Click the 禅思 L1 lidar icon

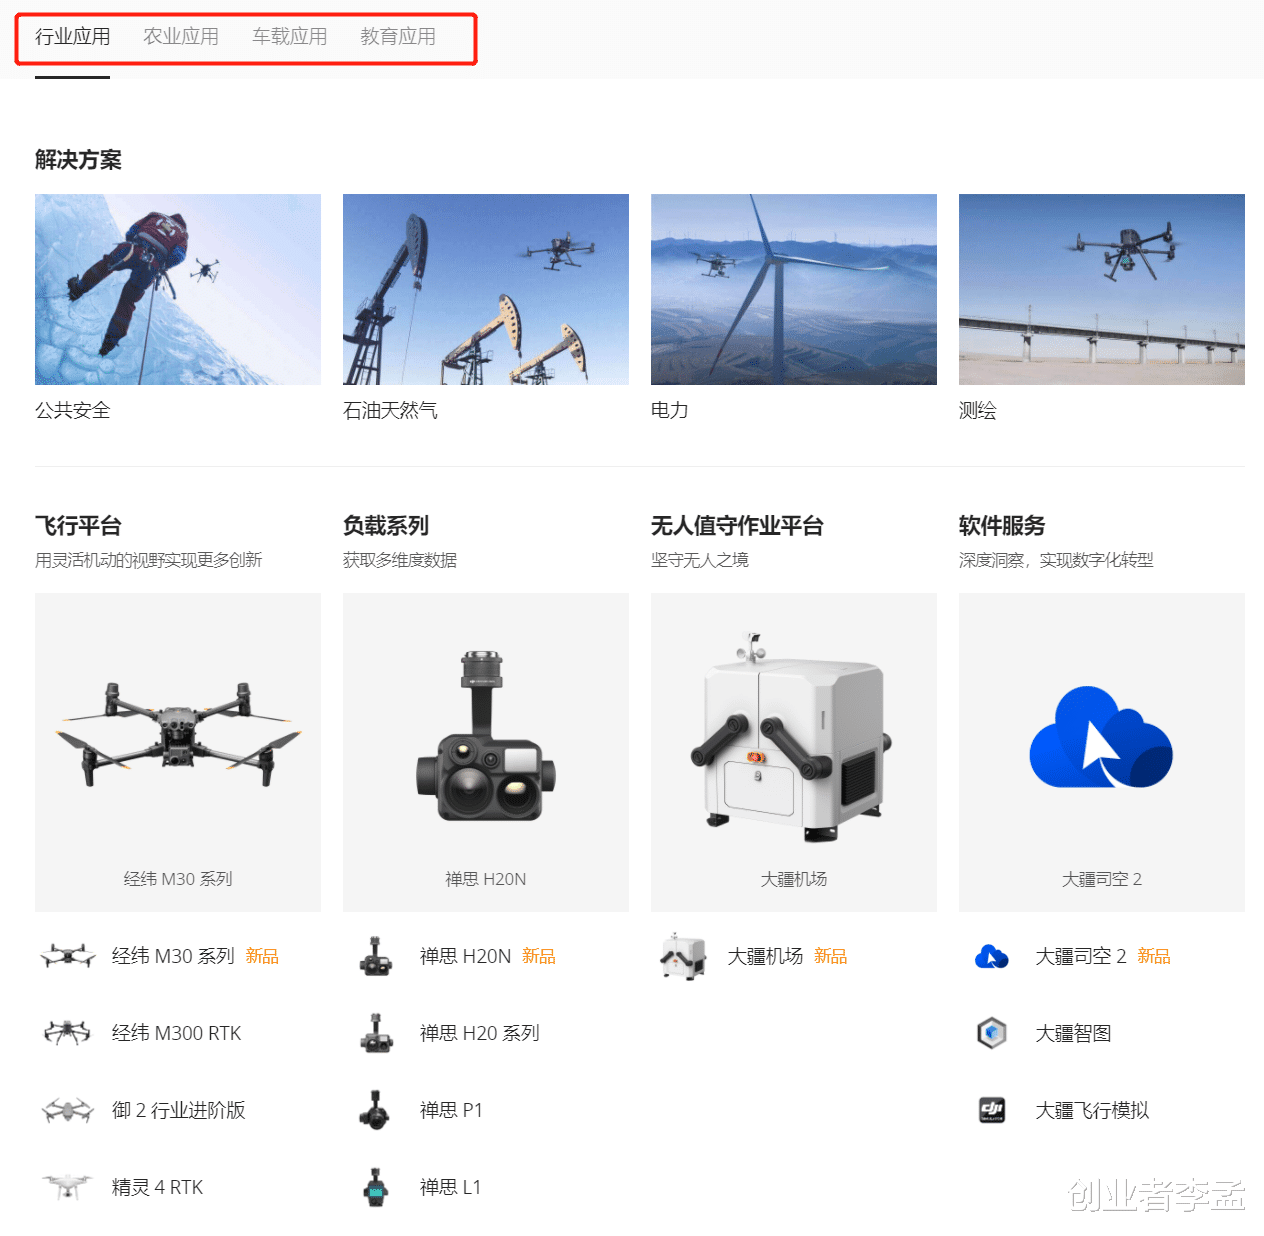point(375,1187)
